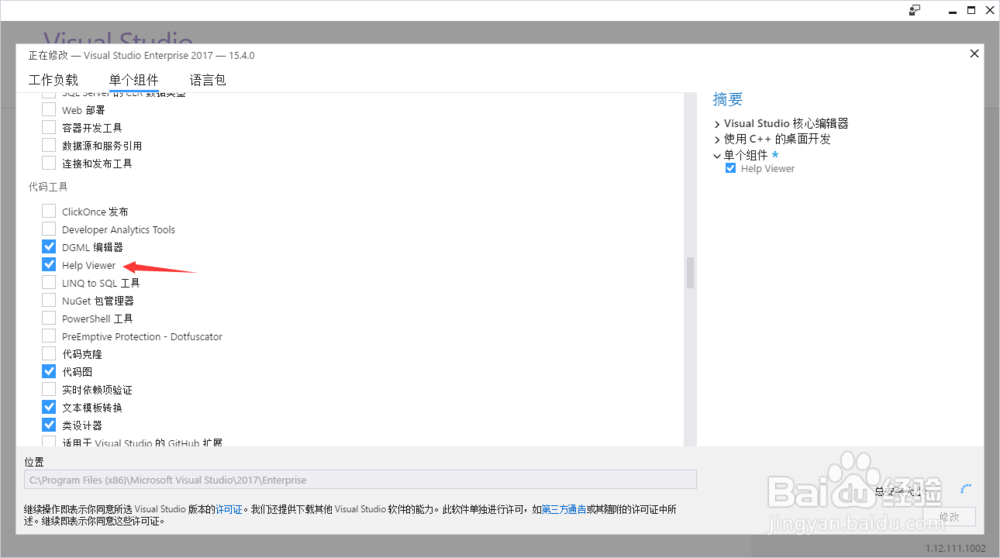Minimize the Visual Studio Installer window
This screenshot has width=1000, height=558.
[x=952, y=11]
